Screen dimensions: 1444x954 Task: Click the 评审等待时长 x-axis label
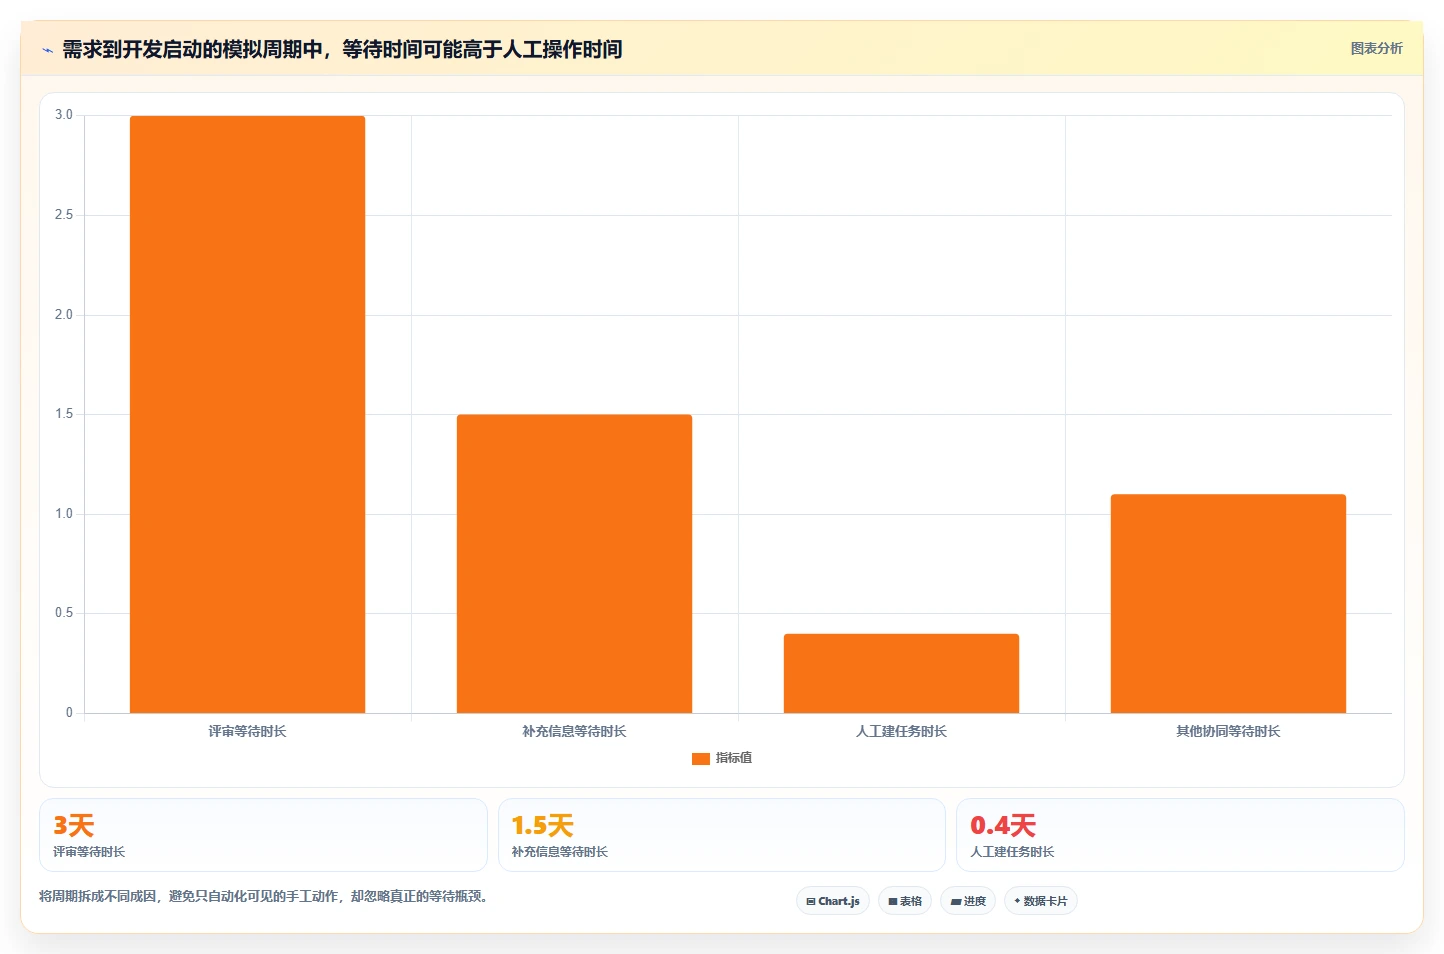pos(247,732)
